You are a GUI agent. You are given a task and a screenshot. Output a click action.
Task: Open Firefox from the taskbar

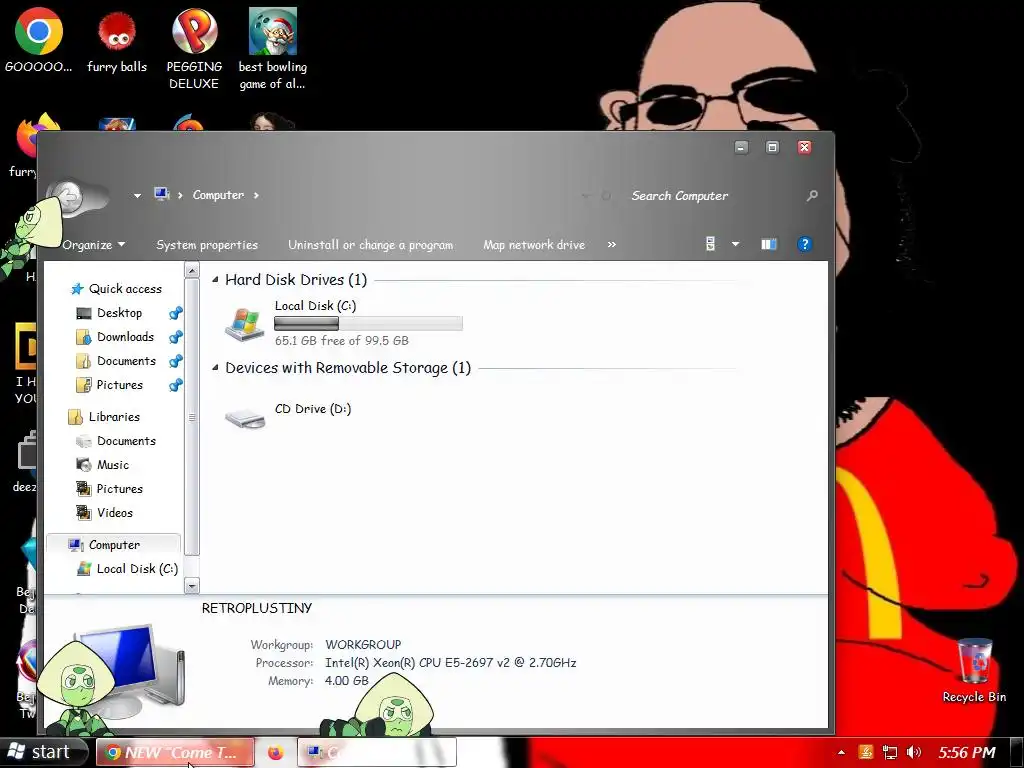pyautogui.click(x=276, y=752)
